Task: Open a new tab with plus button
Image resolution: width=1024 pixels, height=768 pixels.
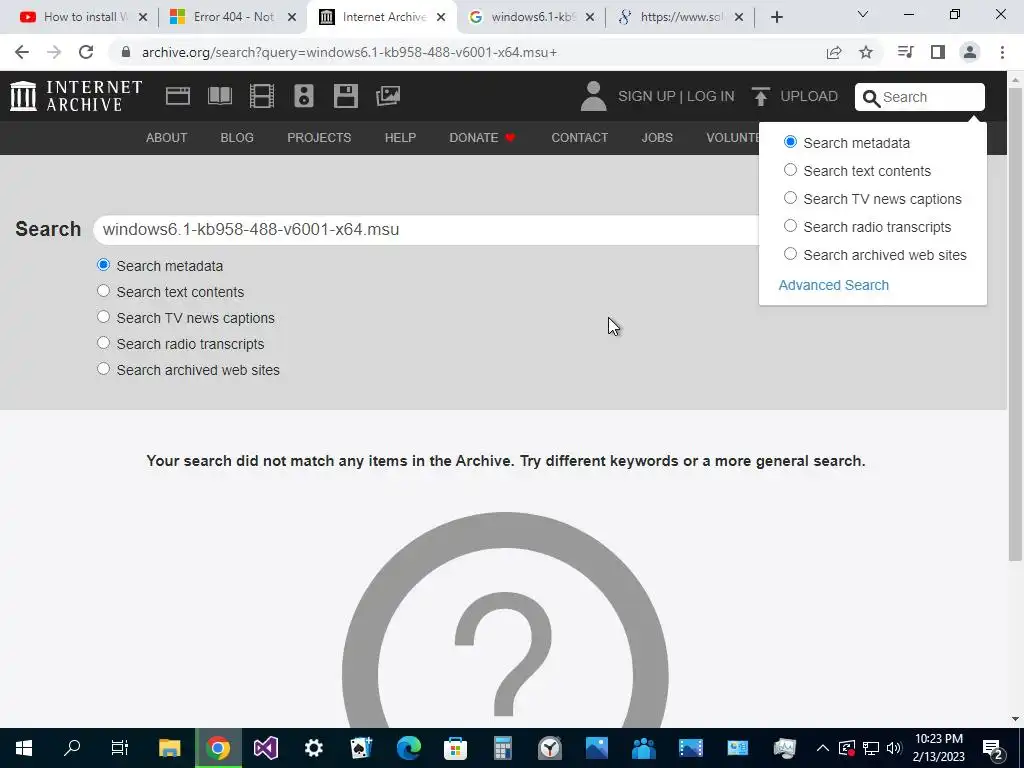Action: pos(776,17)
